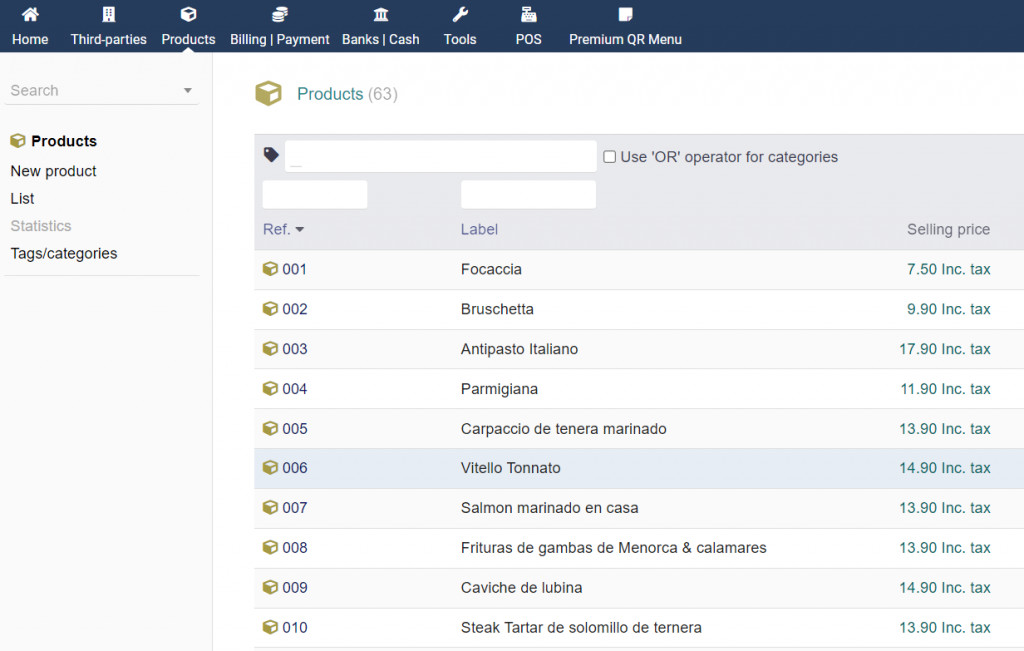This screenshot has height=651, width=1024.
Task: Open Banks | Cash via bank icon
Action: click(381, 15)
